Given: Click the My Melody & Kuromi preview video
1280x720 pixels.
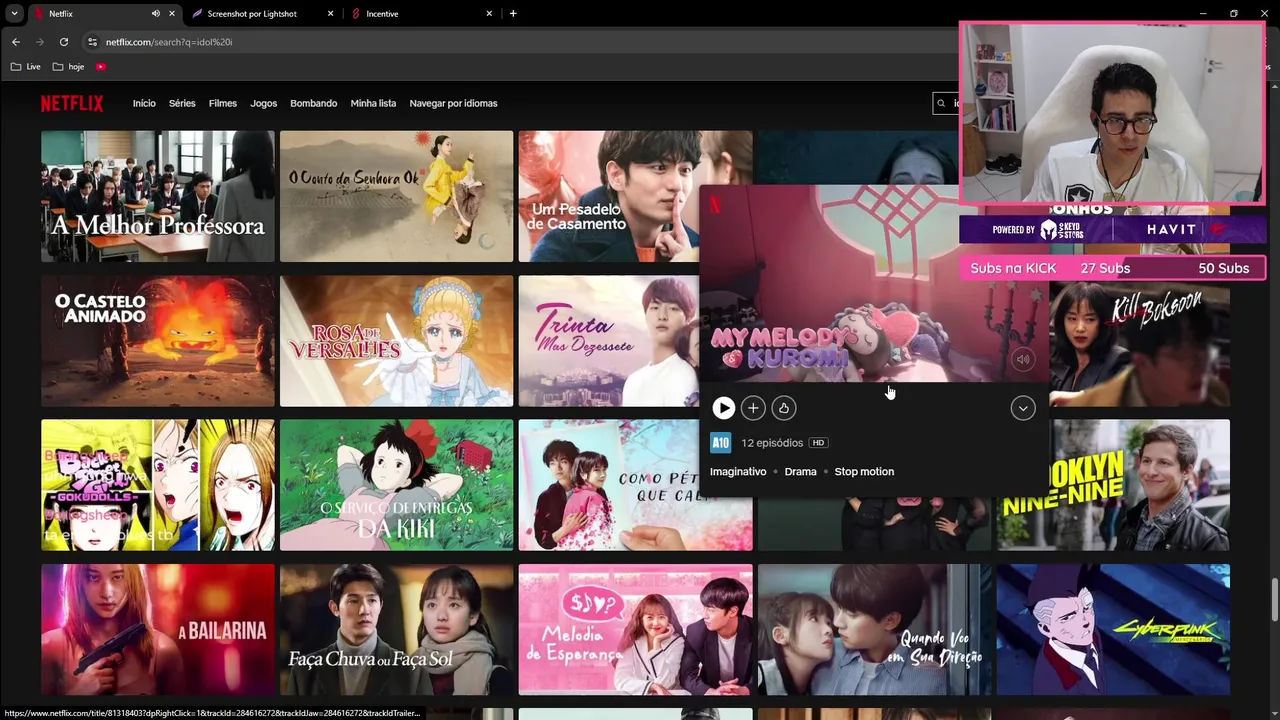Looking at the screenshot, I should (x=874, y=283).
